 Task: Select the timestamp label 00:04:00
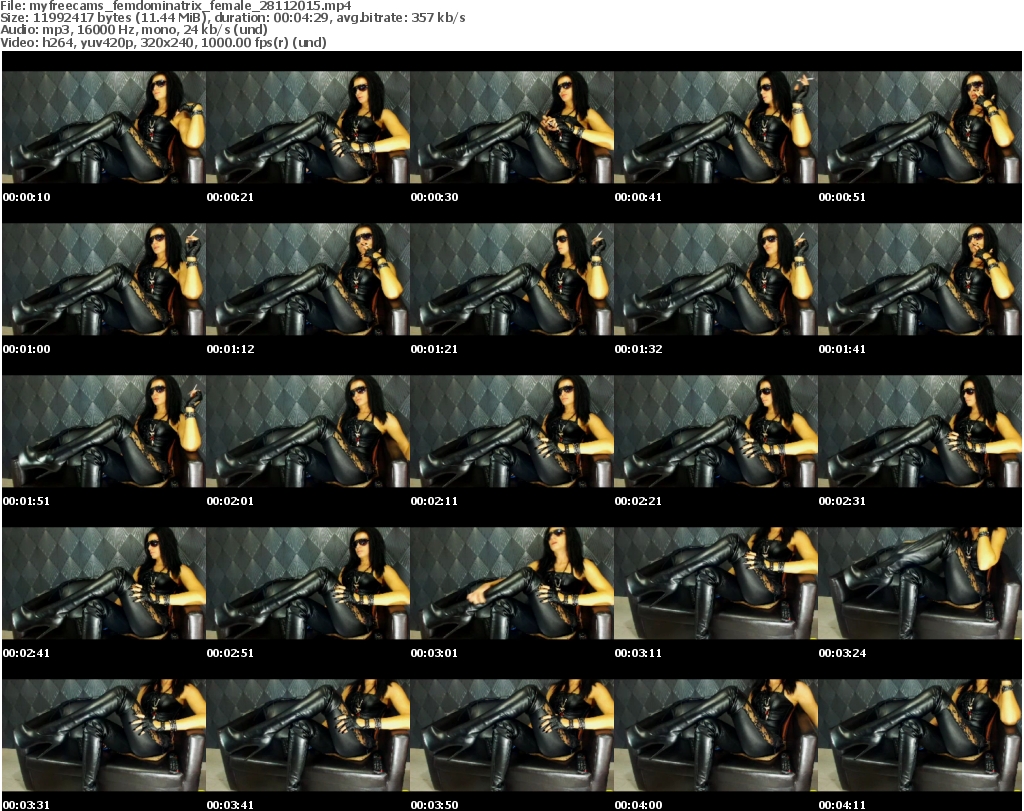click(x=638, y=804)
